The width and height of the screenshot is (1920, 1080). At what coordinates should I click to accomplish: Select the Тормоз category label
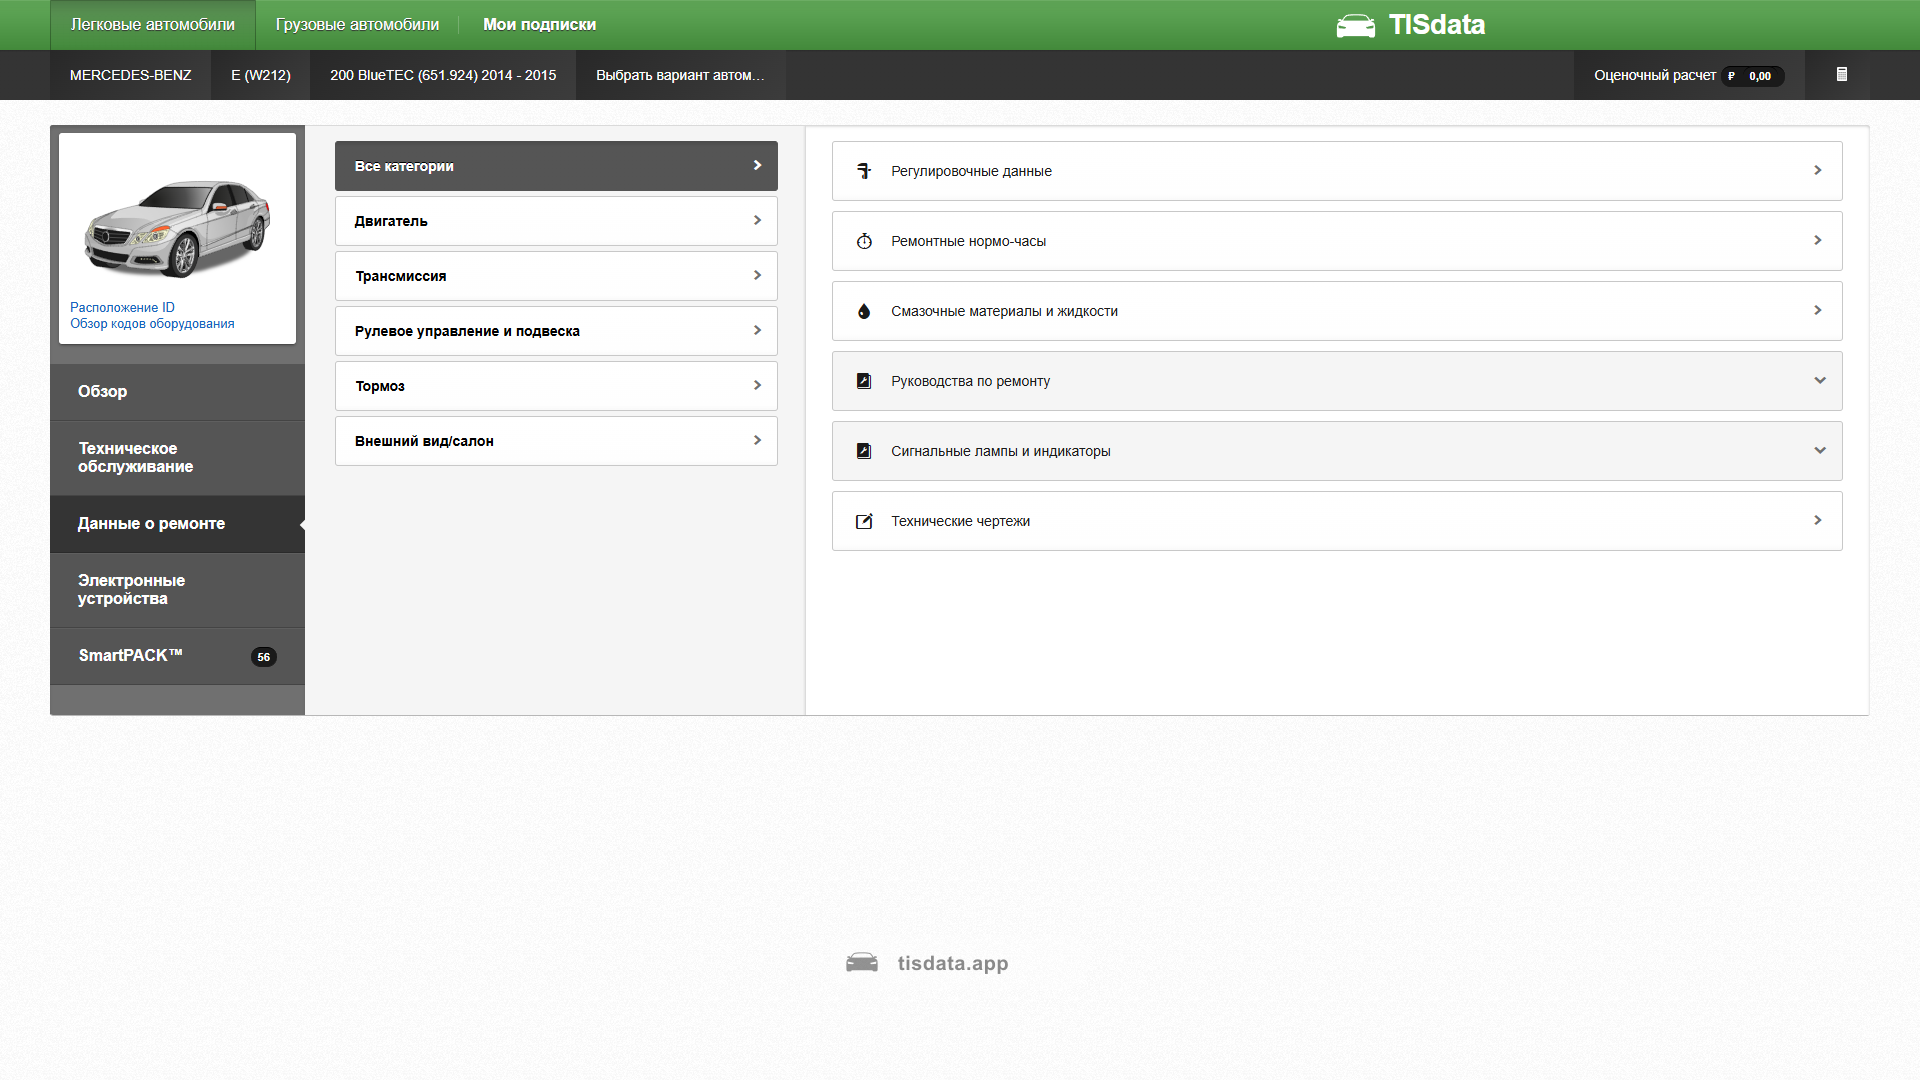coord(380,386)
